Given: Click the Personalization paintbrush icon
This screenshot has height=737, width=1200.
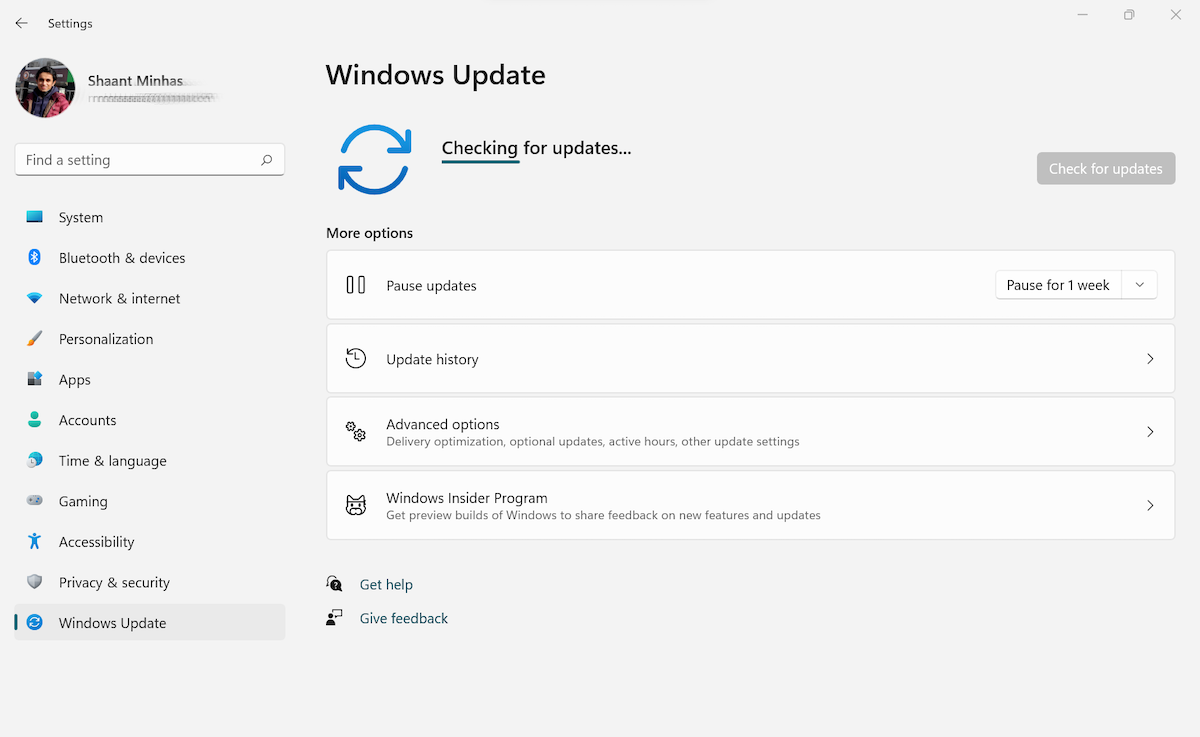Looking at the screenshot, I should 34,338.
